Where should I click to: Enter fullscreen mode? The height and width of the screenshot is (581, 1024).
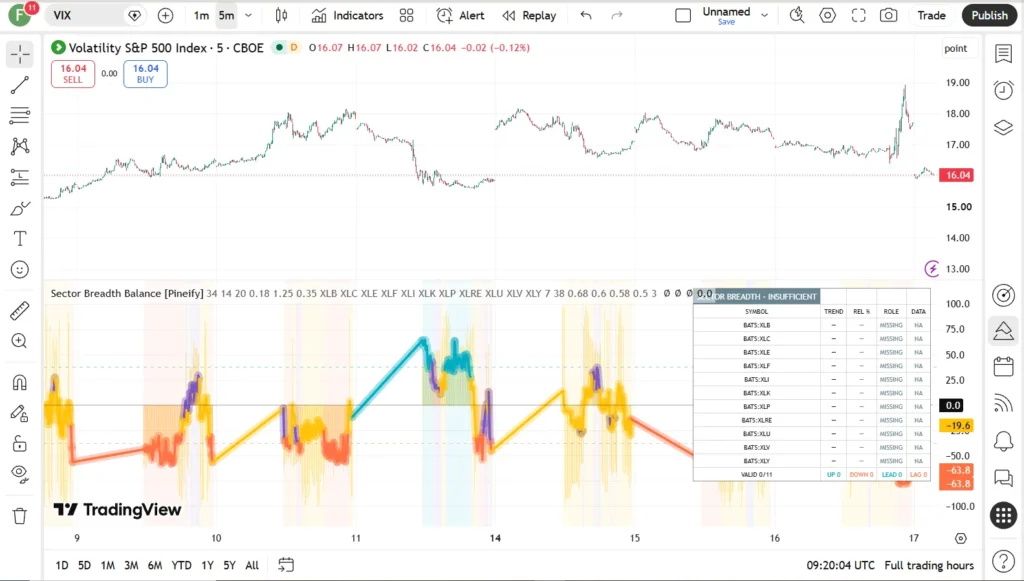point(858,16)
